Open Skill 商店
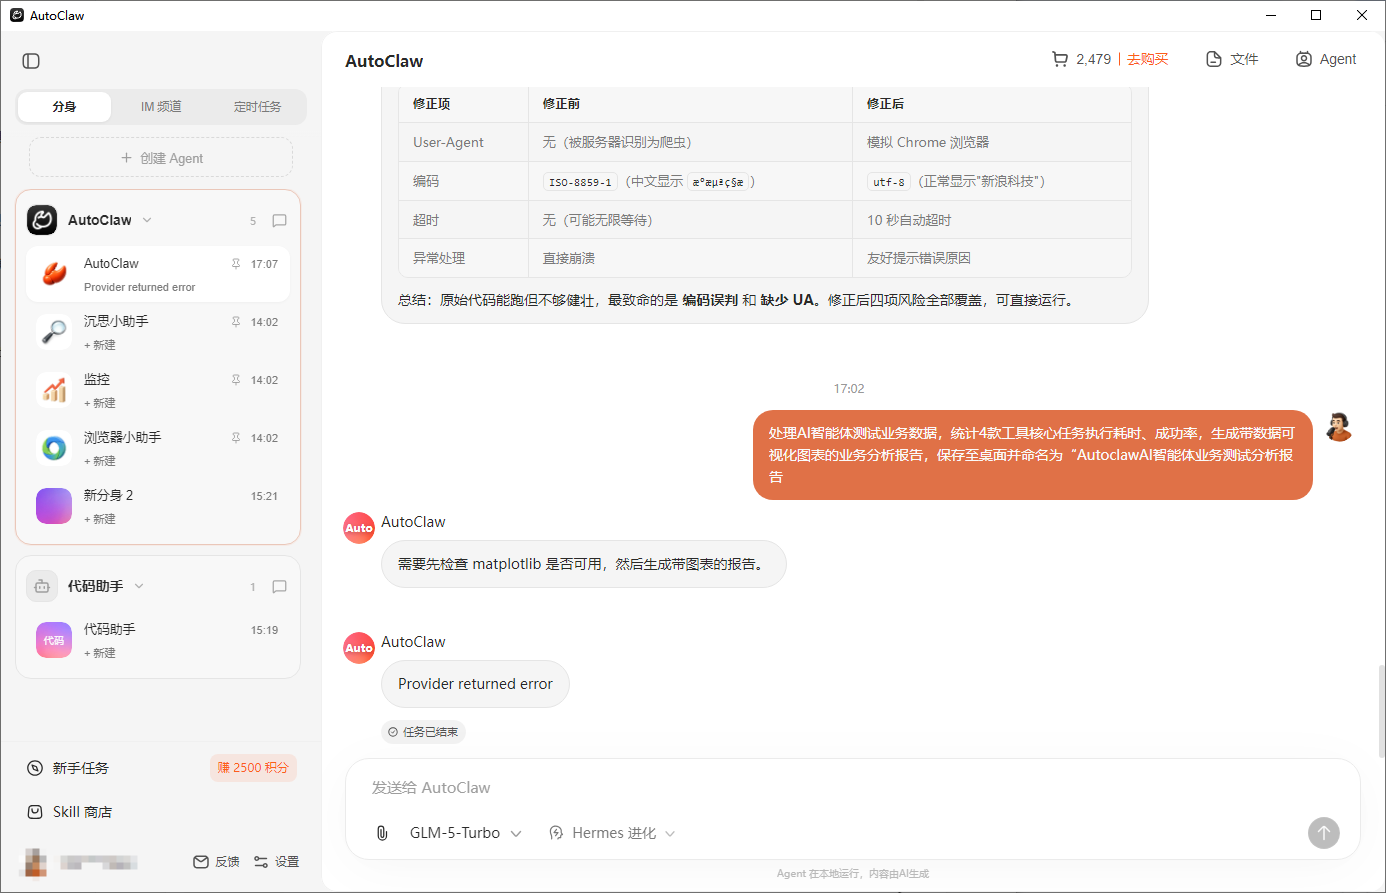 [x=70, y=812]
